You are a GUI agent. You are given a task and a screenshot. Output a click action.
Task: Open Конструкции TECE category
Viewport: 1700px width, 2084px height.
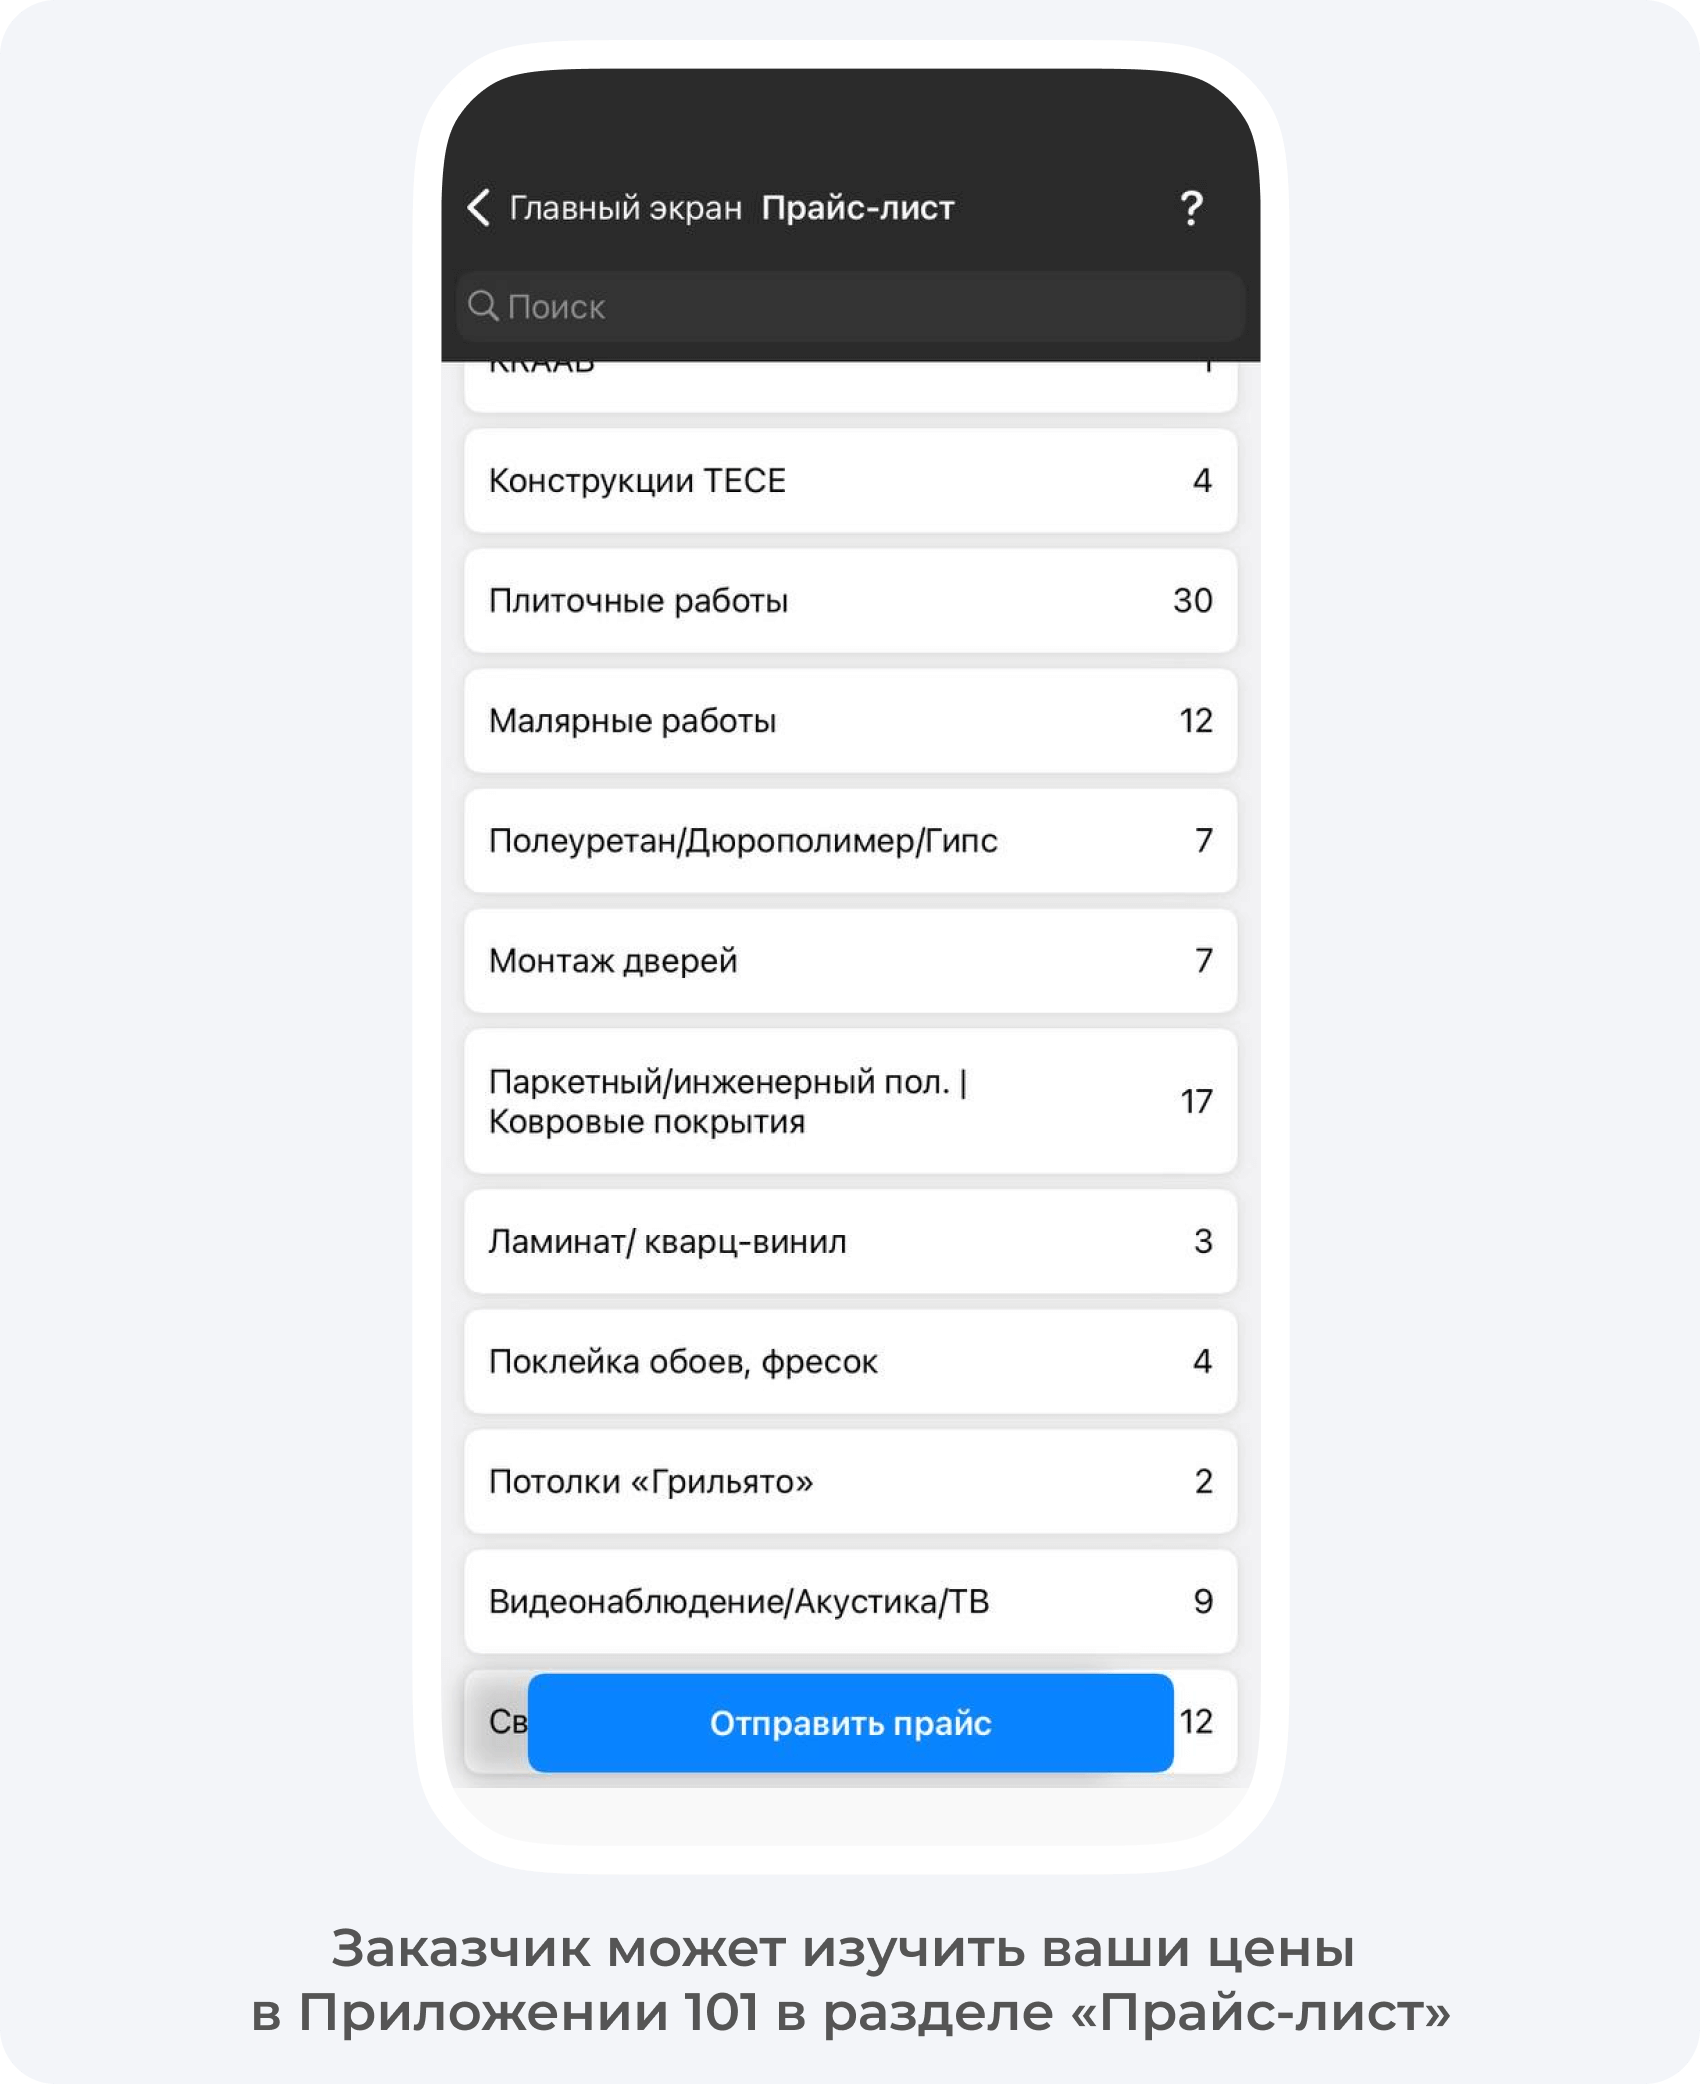[x=851, y=481]
